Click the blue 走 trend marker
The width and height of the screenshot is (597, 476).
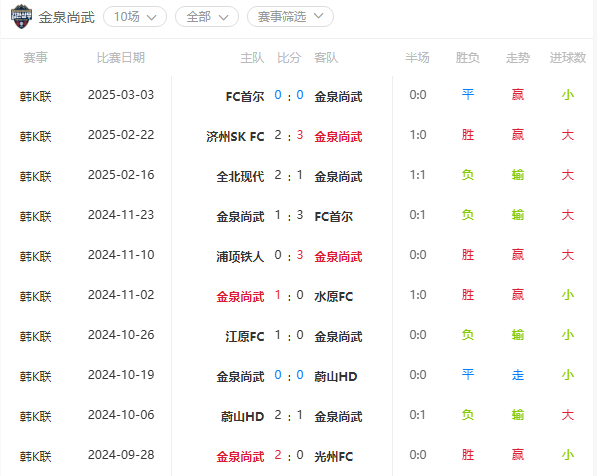tap(518, 375)
